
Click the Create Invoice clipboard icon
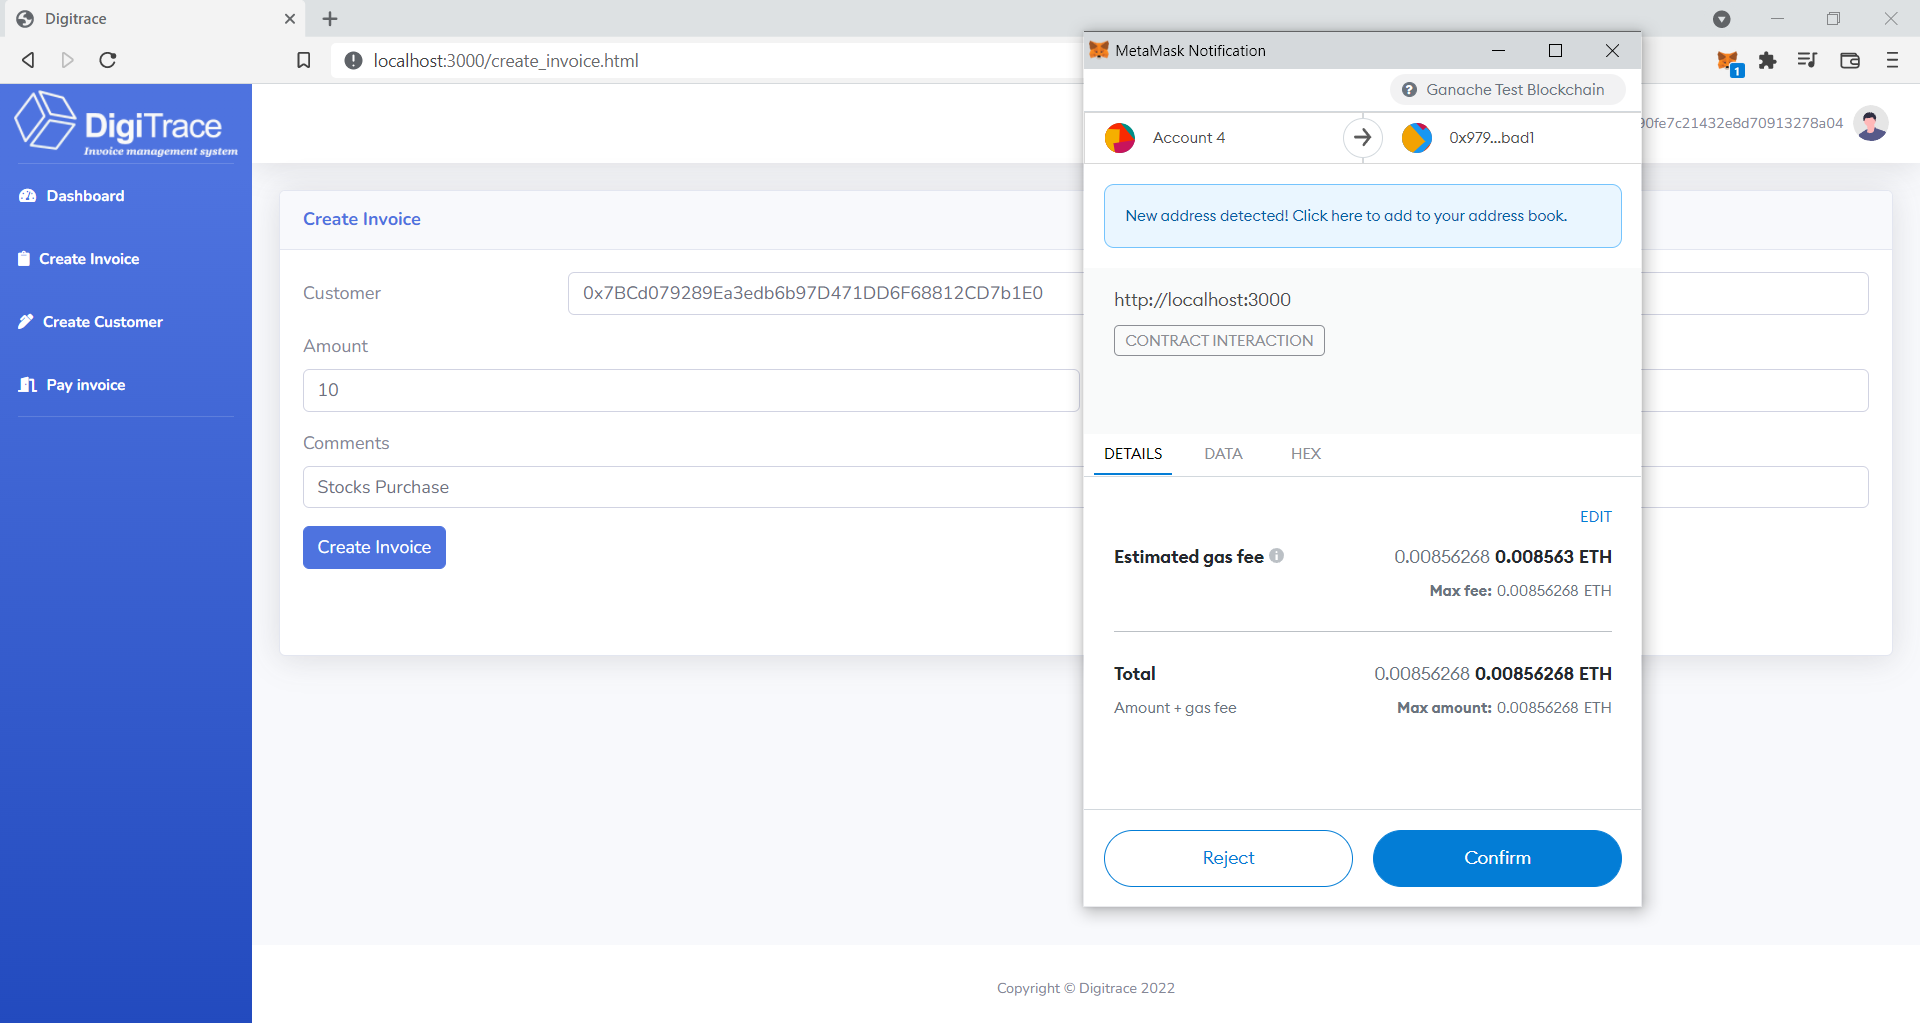pyautogui.click(x=24, y=259)
